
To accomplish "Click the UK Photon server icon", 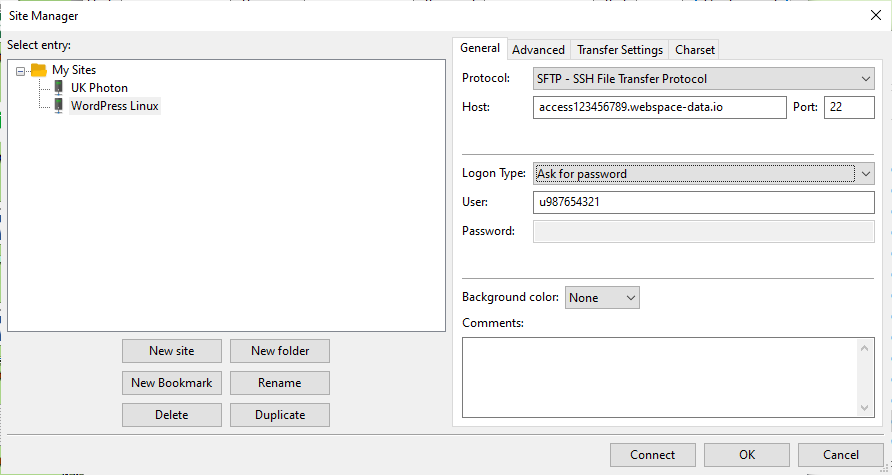I will 59,88.
